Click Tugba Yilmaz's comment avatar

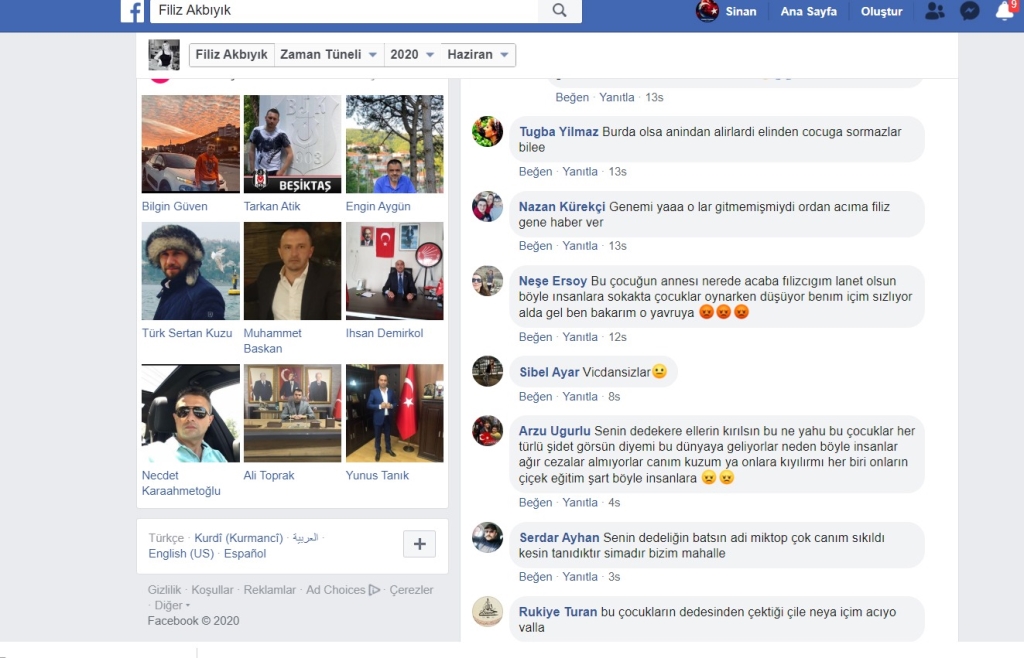coord(488,132)
